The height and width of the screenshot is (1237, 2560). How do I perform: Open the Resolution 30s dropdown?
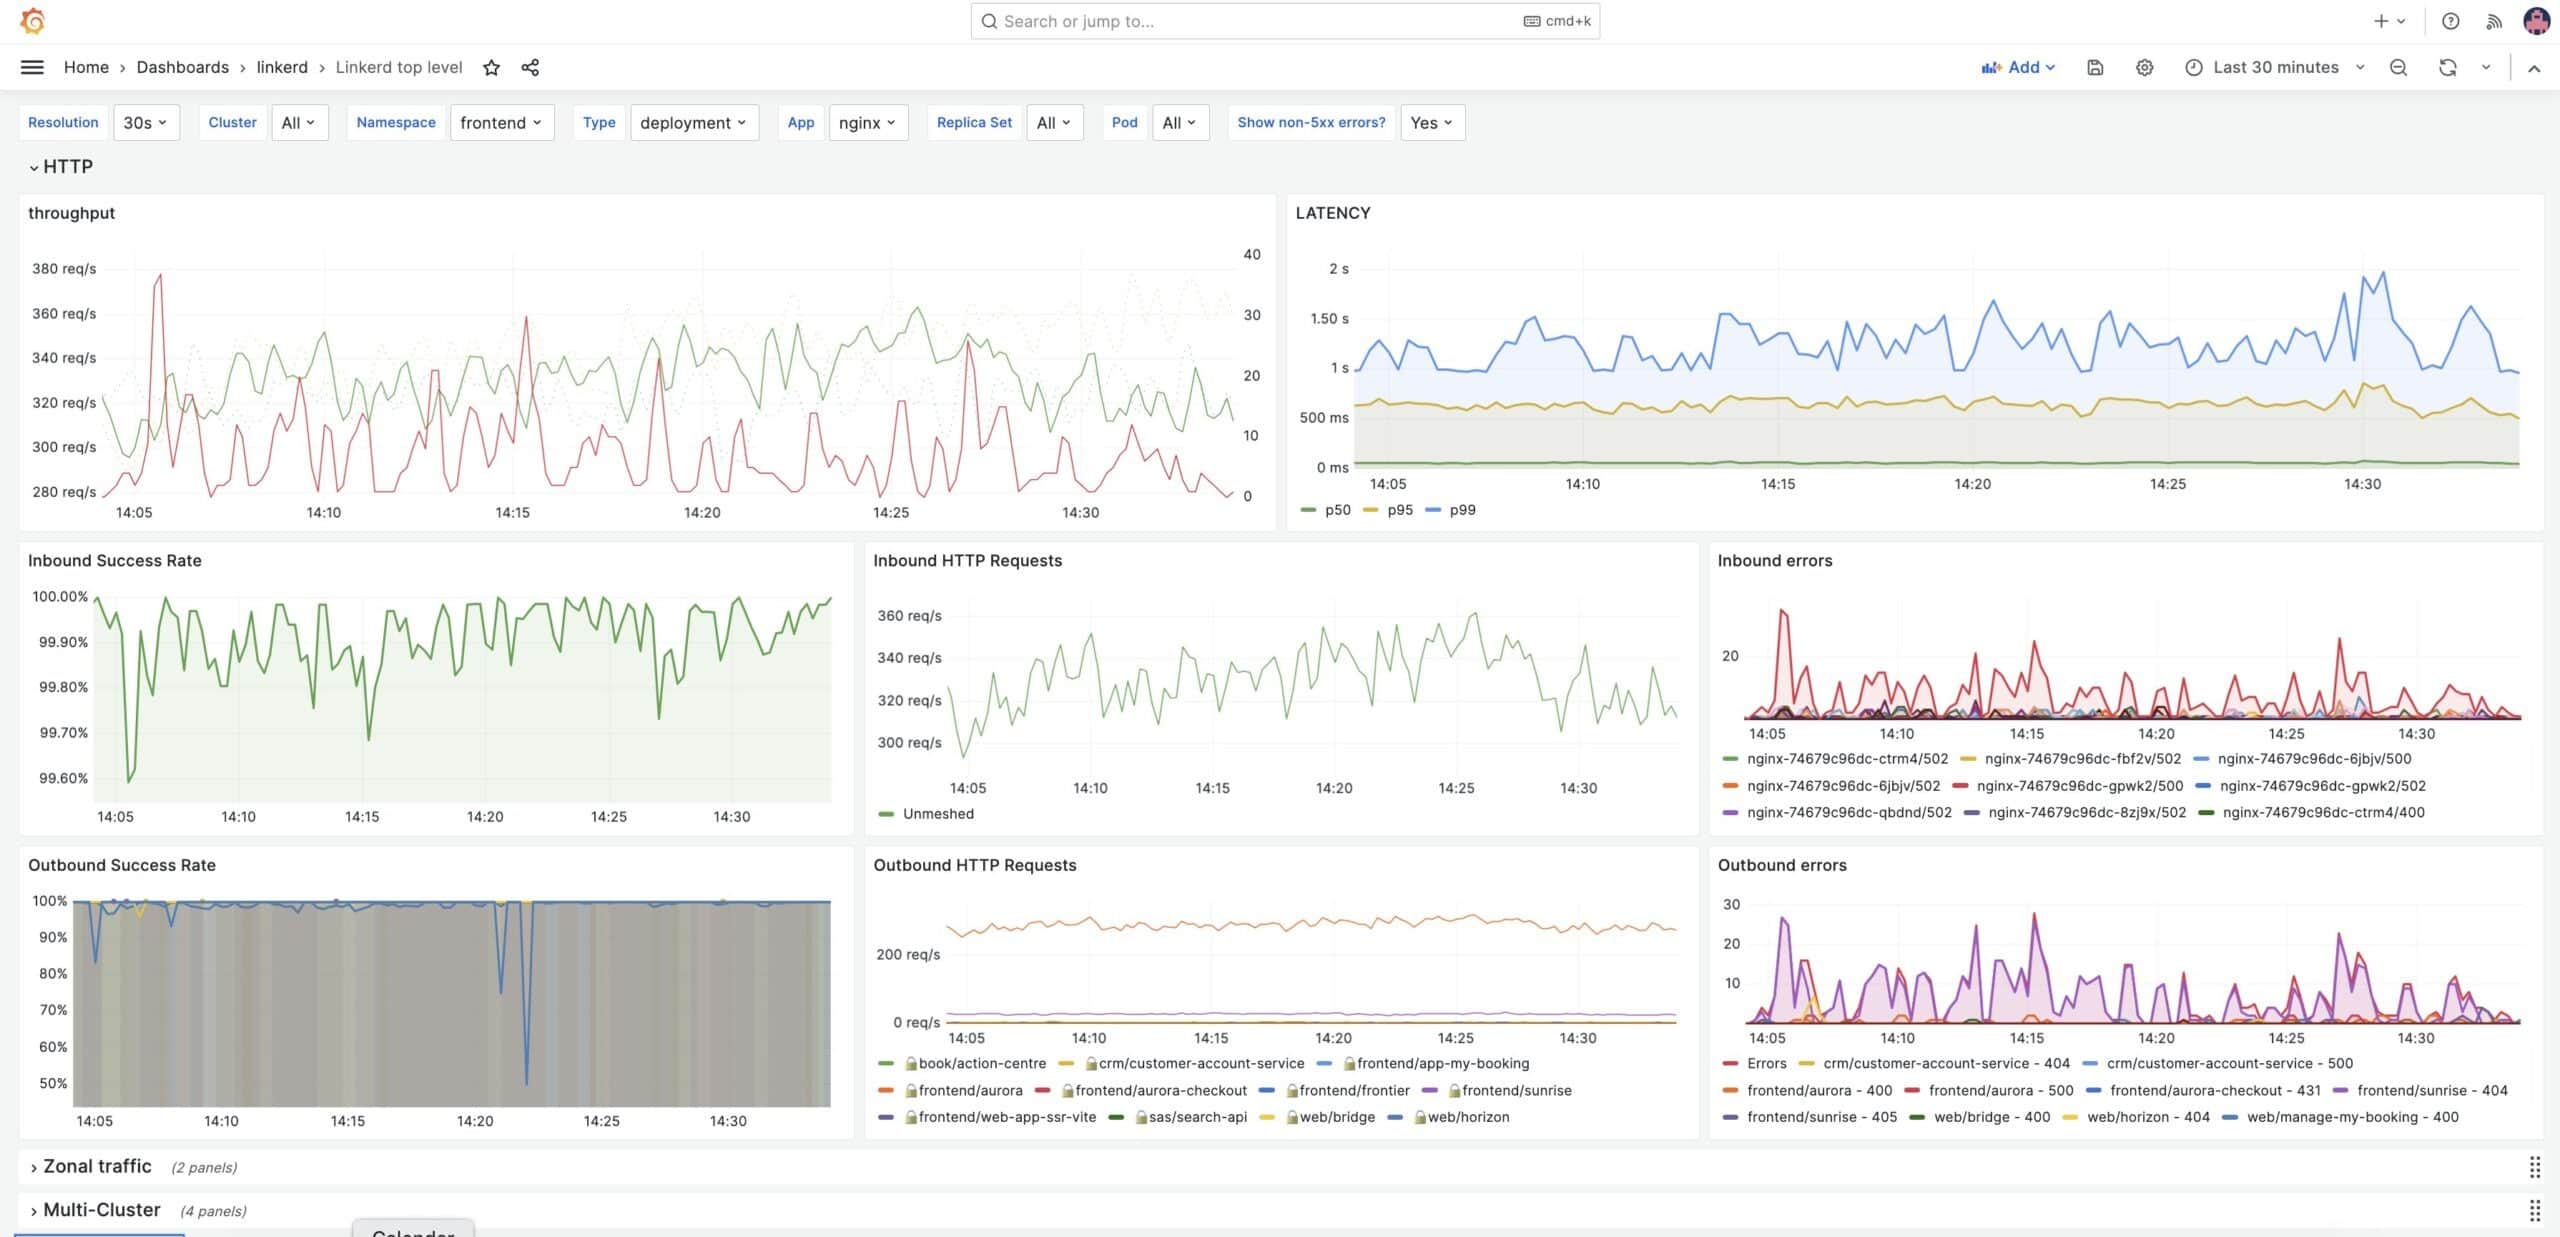(146, 122)
